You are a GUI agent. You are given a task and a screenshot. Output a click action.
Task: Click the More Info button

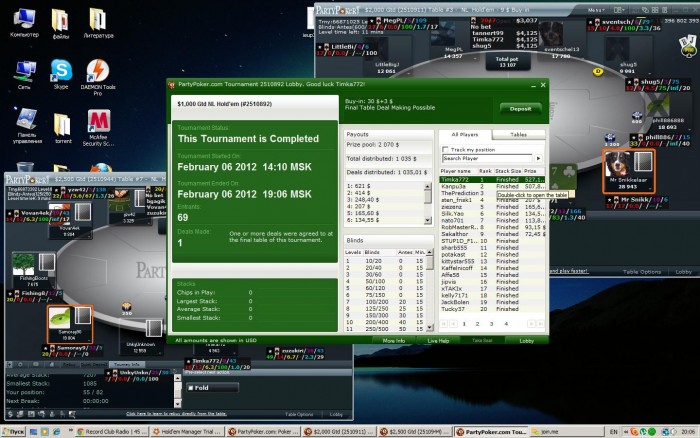point(394,341)
